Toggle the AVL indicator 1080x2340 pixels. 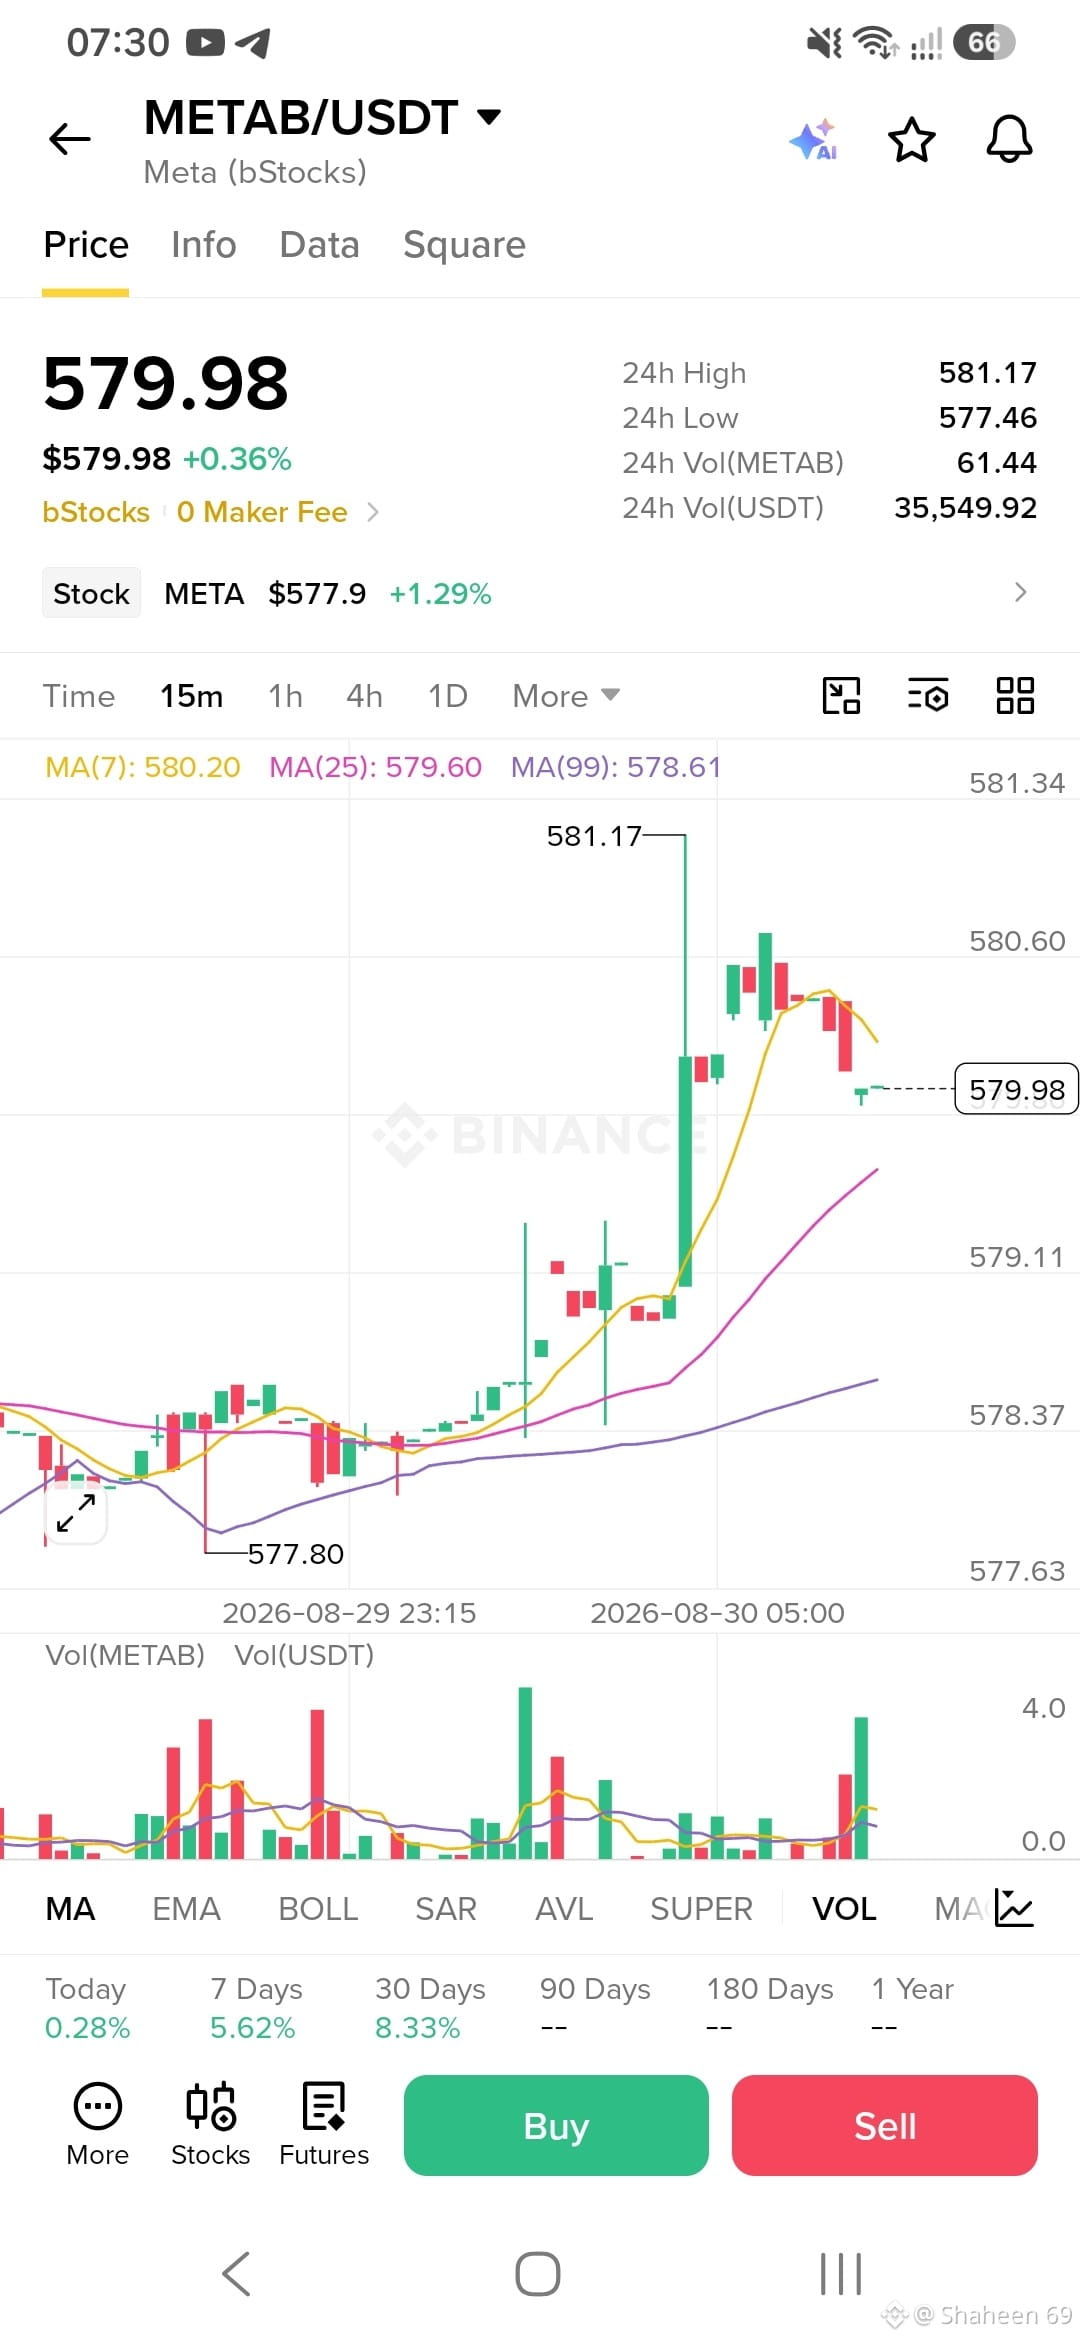point(564,1908)
